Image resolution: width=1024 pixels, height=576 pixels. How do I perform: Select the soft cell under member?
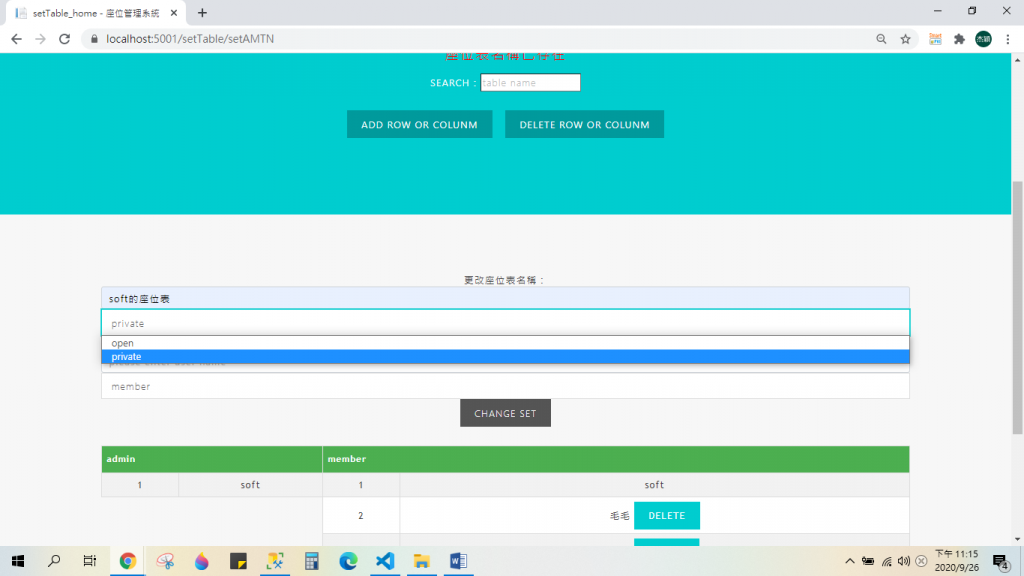pyautogui.click(x=654, y=485)
